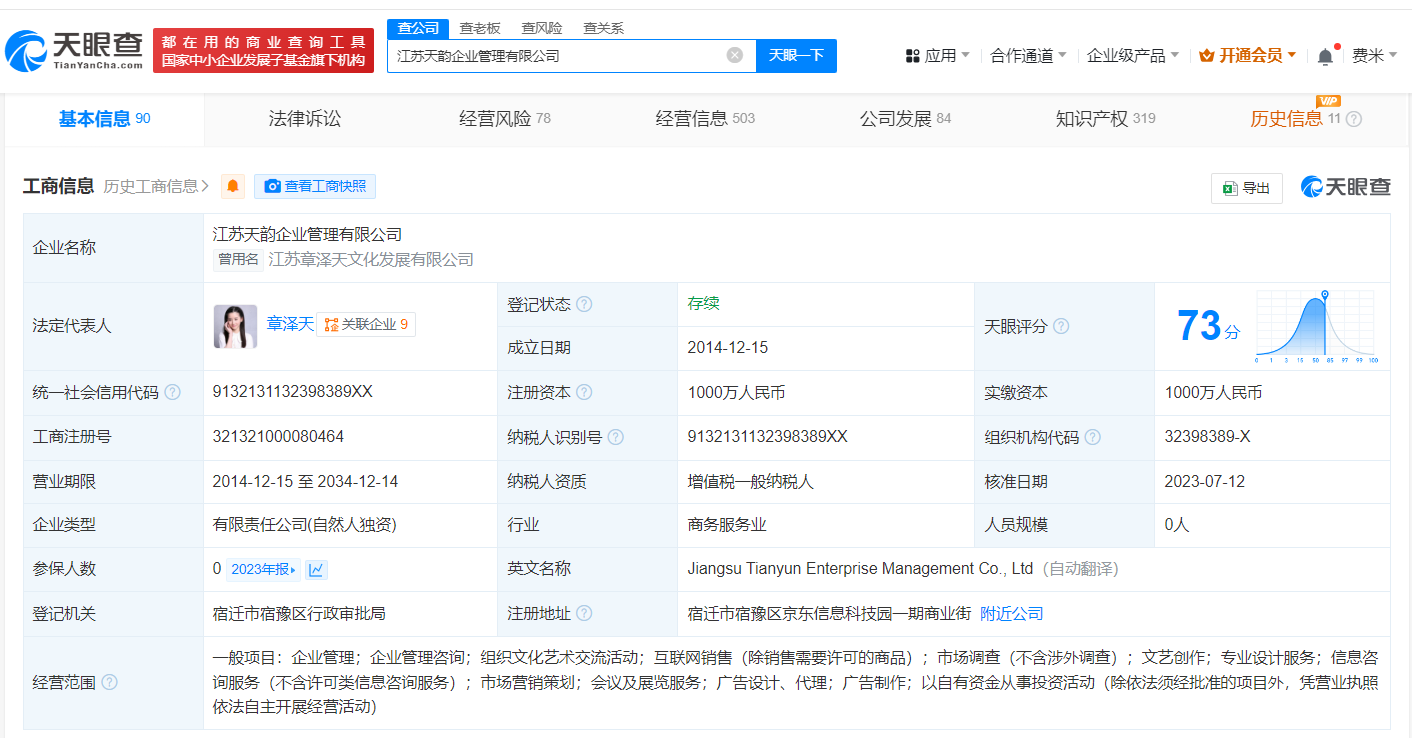Select 宿迁市宿豫区行政审批局 registration authority
The width and height of the screenshot is (1412, 738).
[x=299, y=613]
